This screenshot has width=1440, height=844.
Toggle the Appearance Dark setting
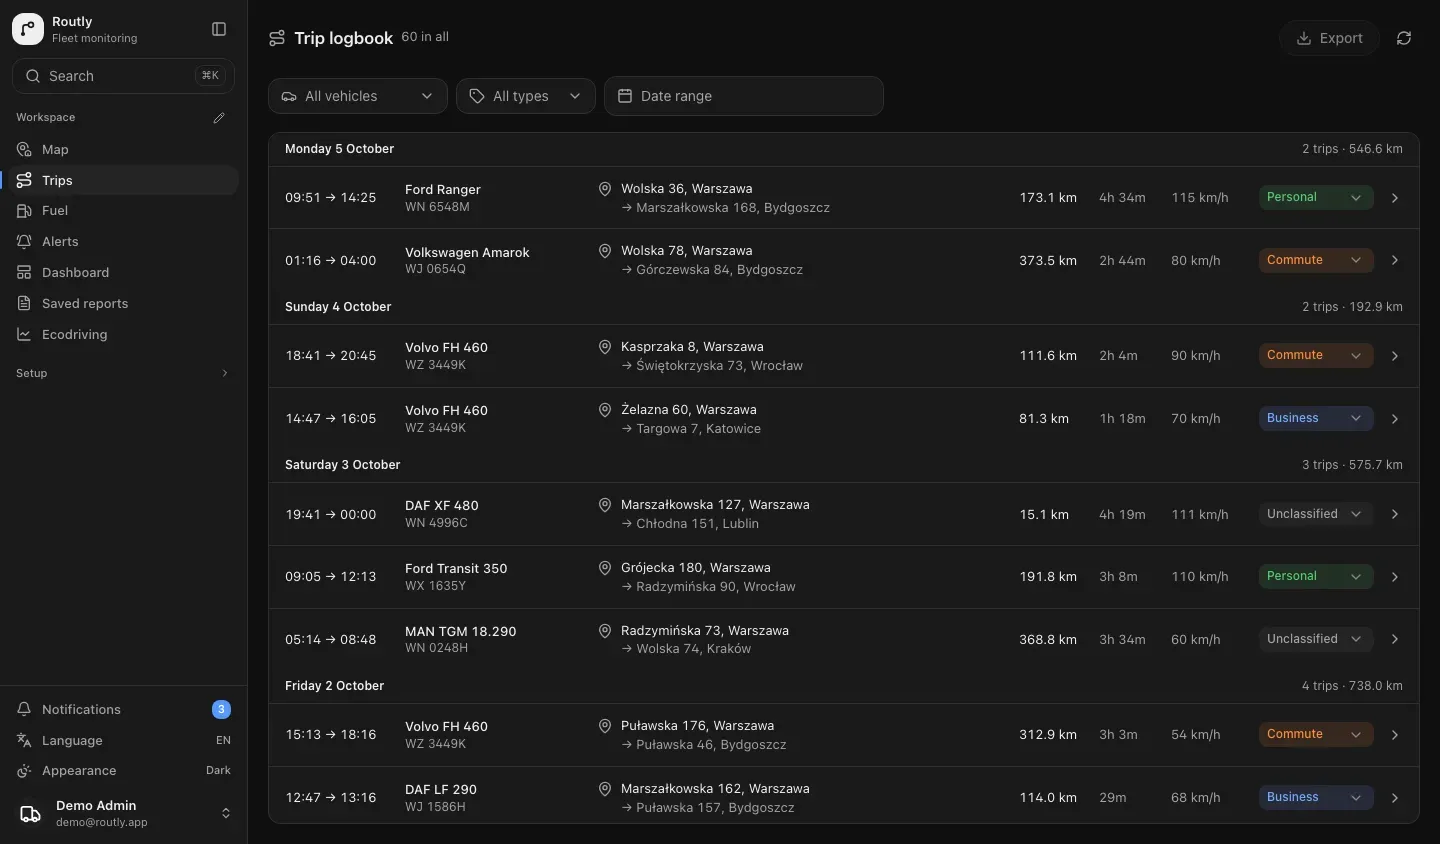pyautogui.click(x=124, y=771)
